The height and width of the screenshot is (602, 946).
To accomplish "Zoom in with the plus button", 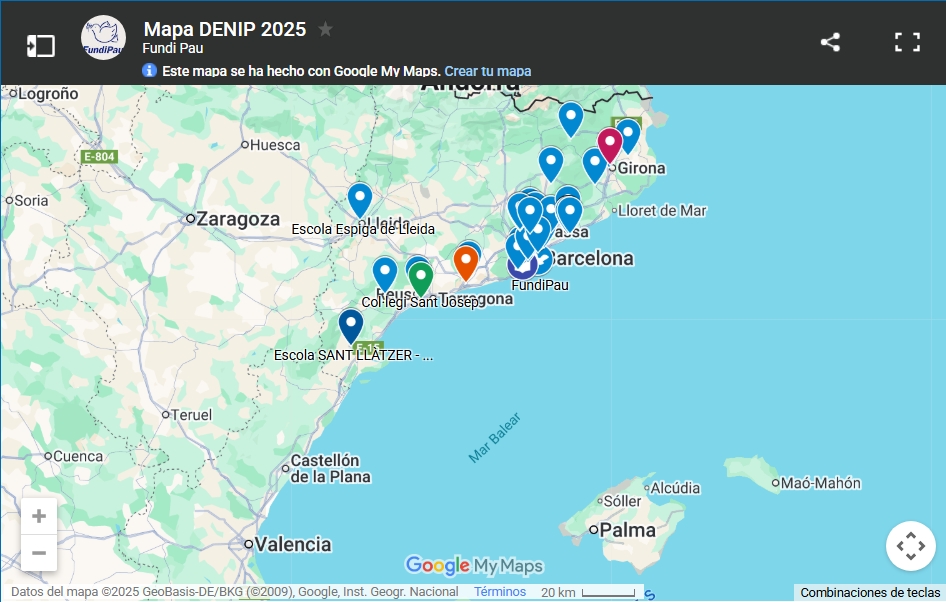I will point(39,516).
